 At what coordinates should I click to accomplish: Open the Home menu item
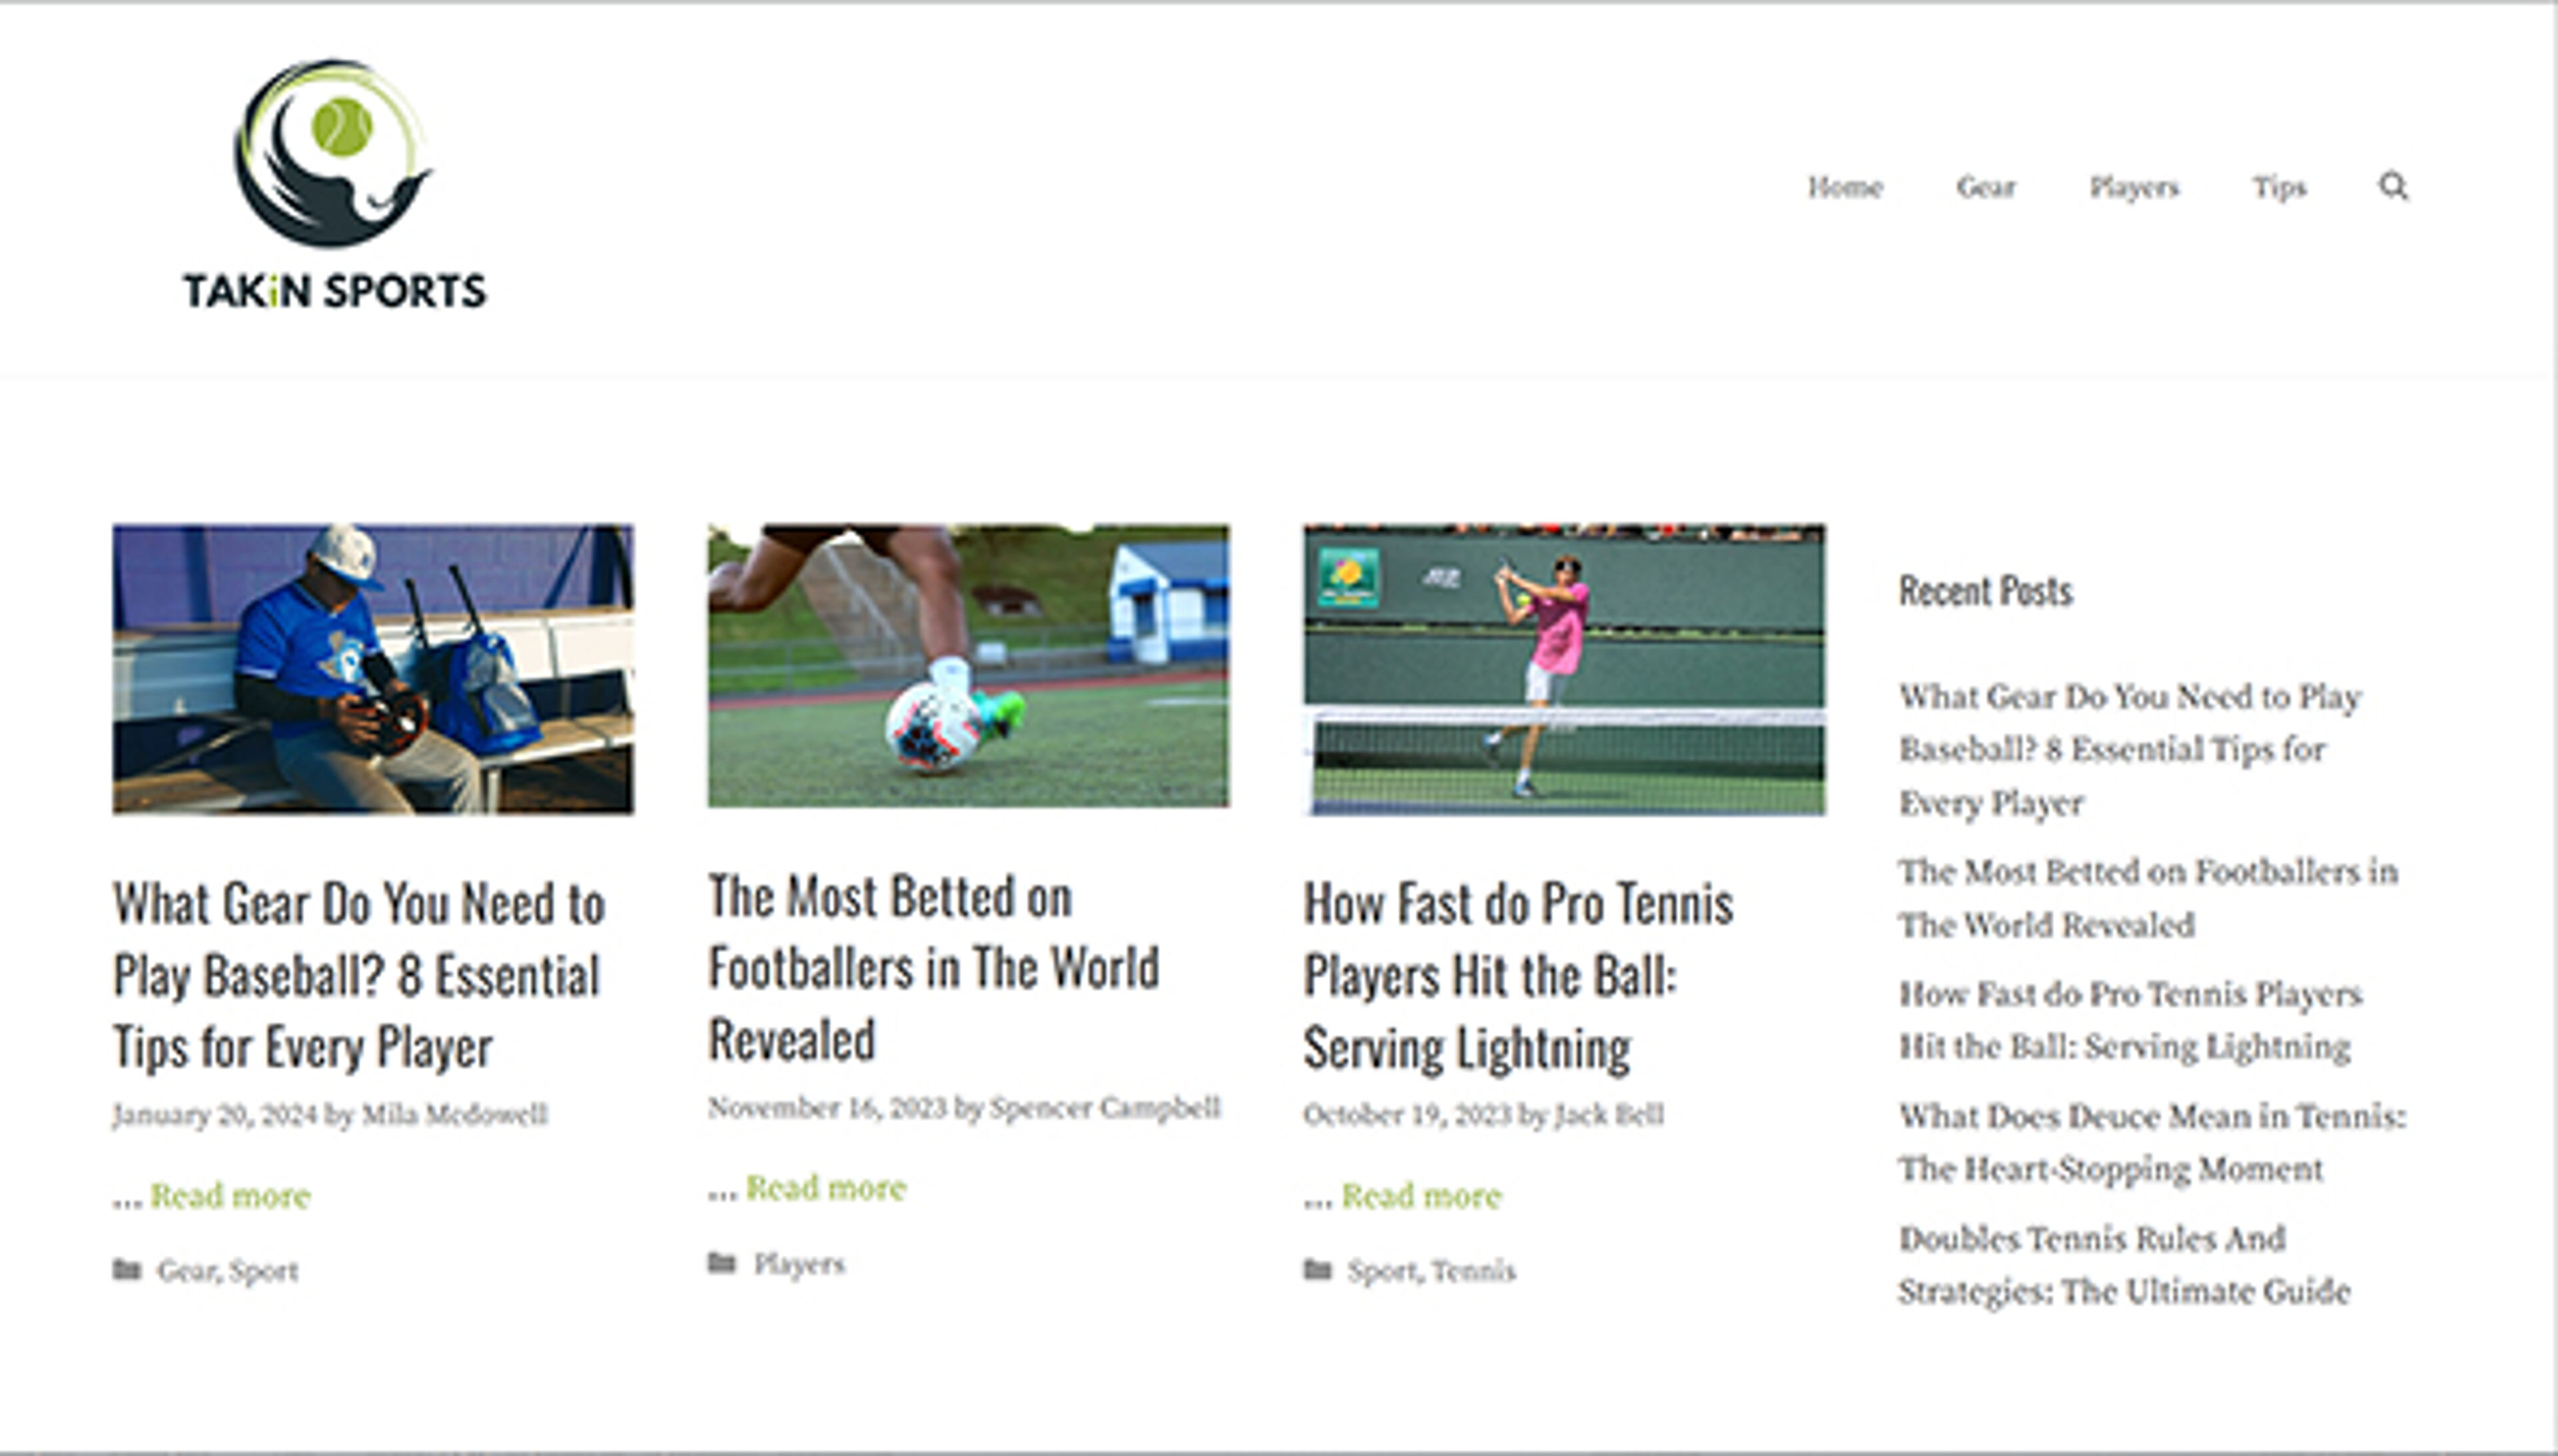[x=1845, y=187]
